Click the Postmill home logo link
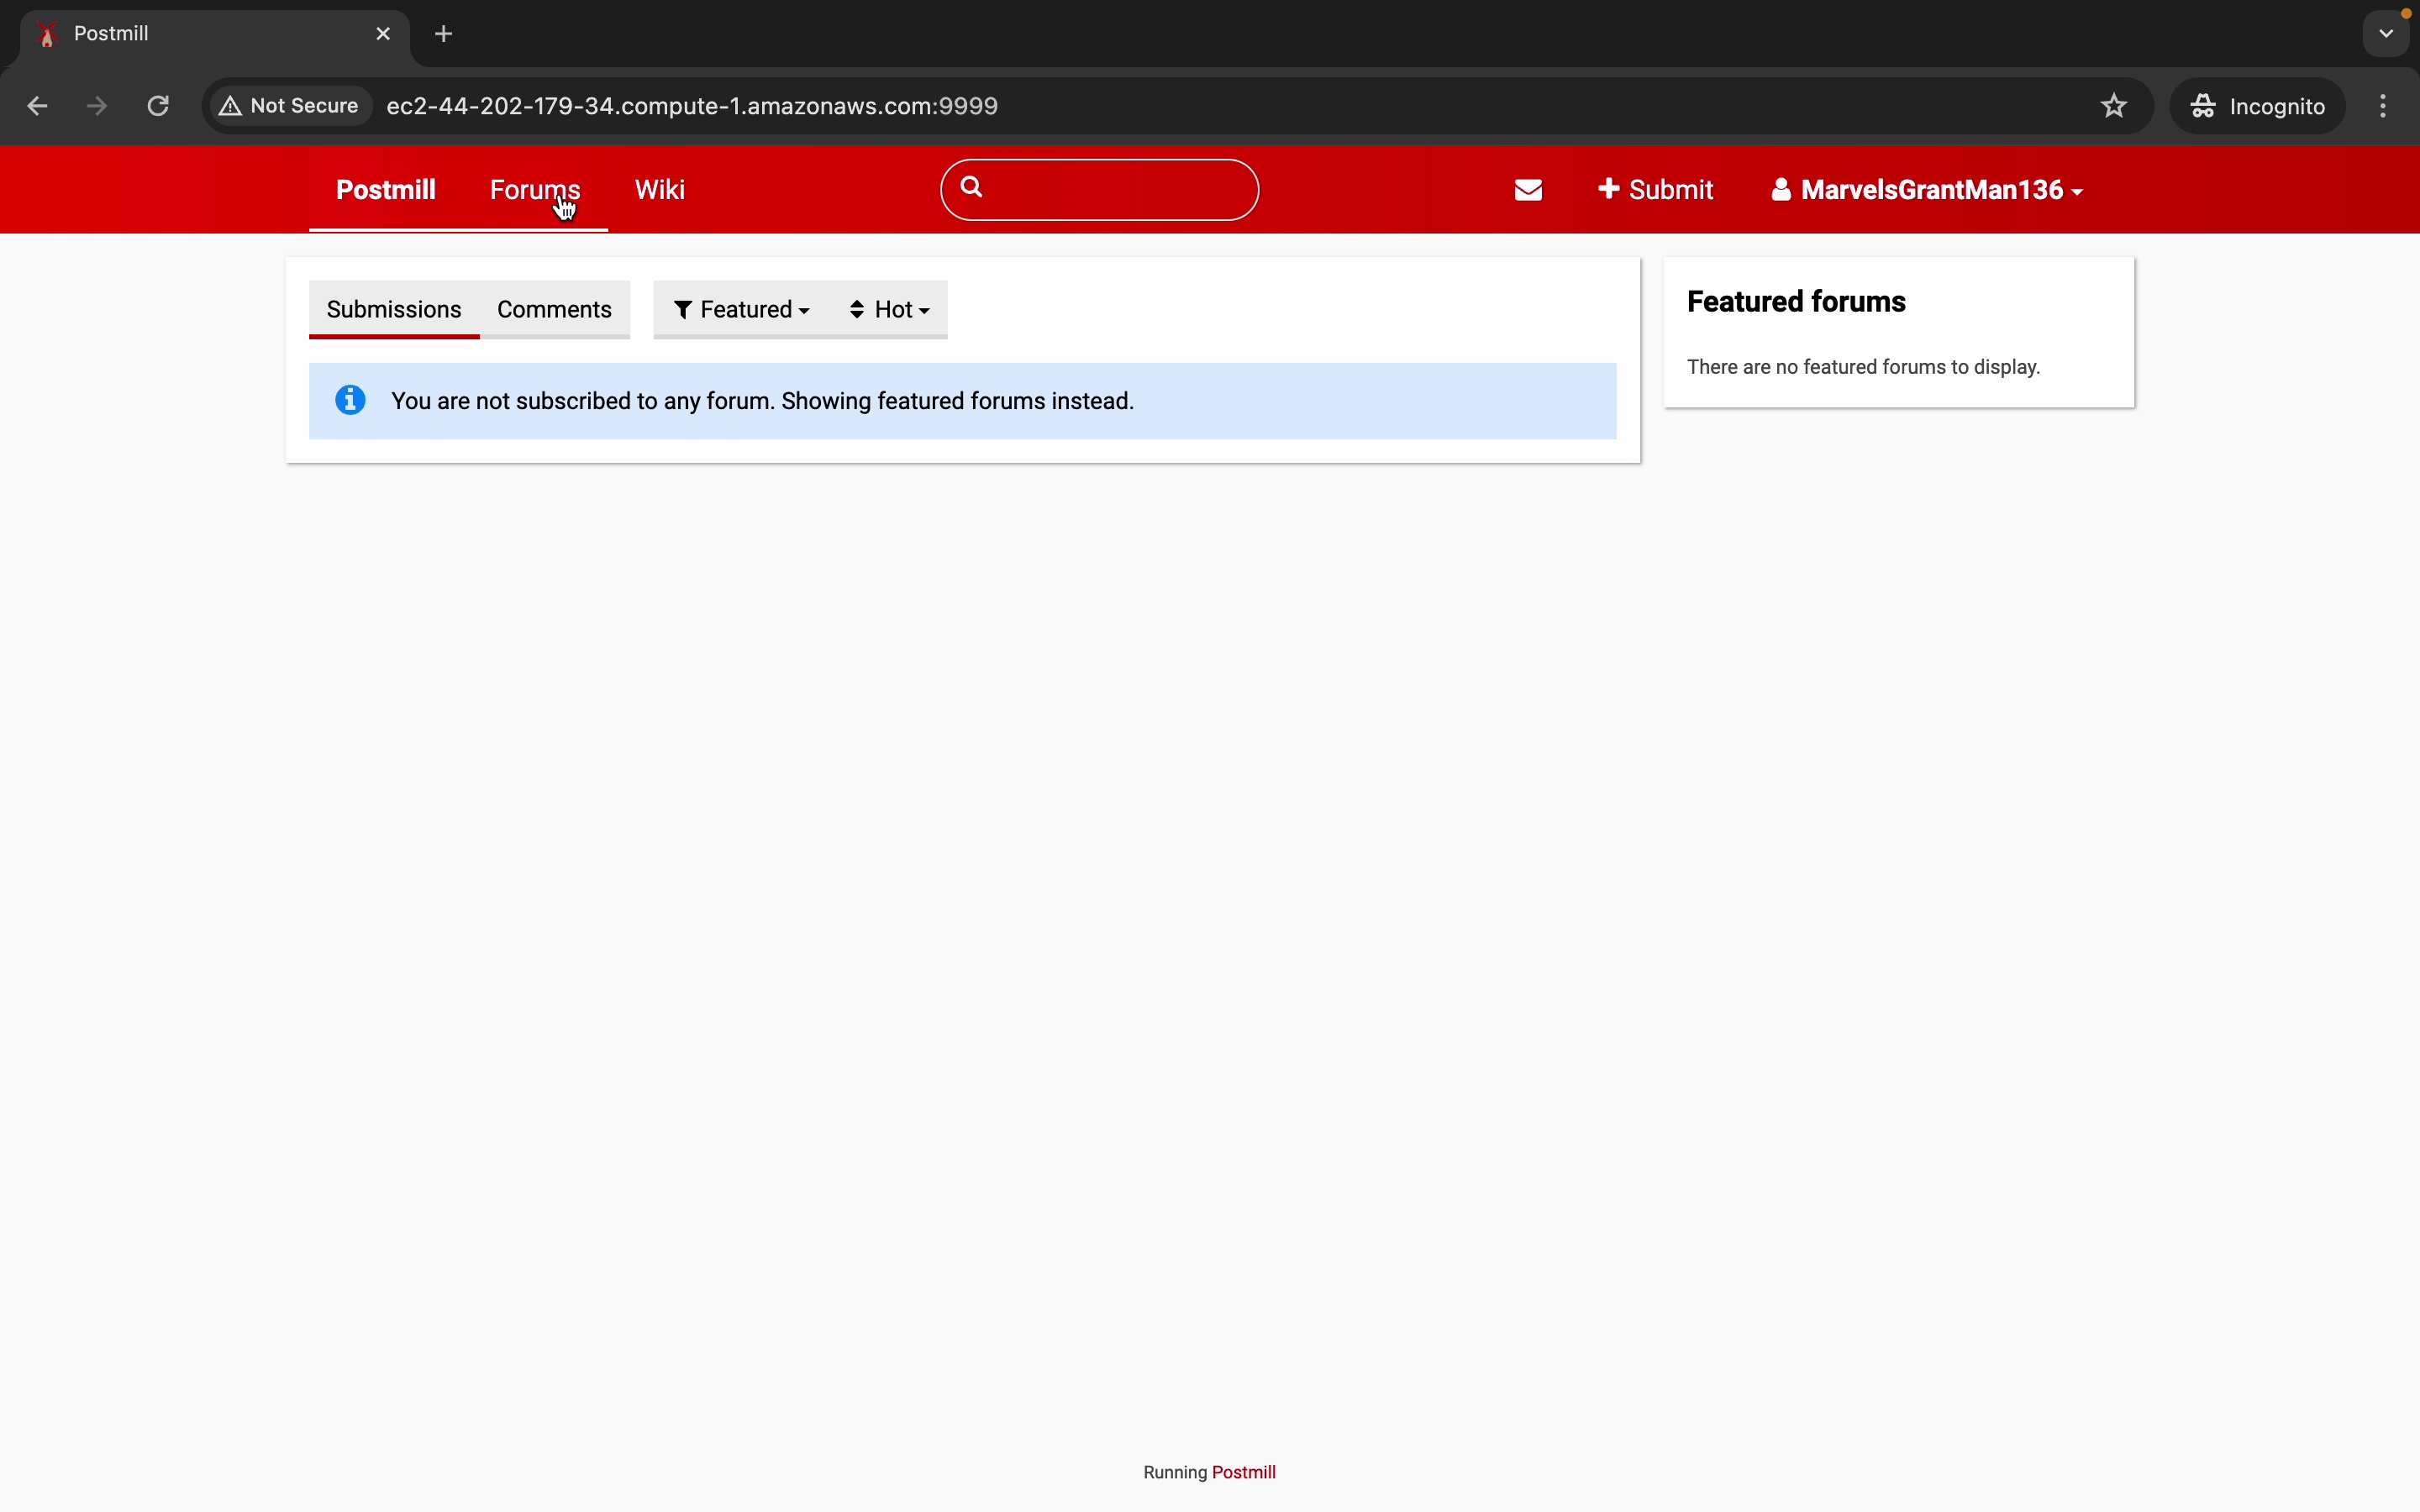The width and height of the screenshot is (2420, 1512). 386,190
